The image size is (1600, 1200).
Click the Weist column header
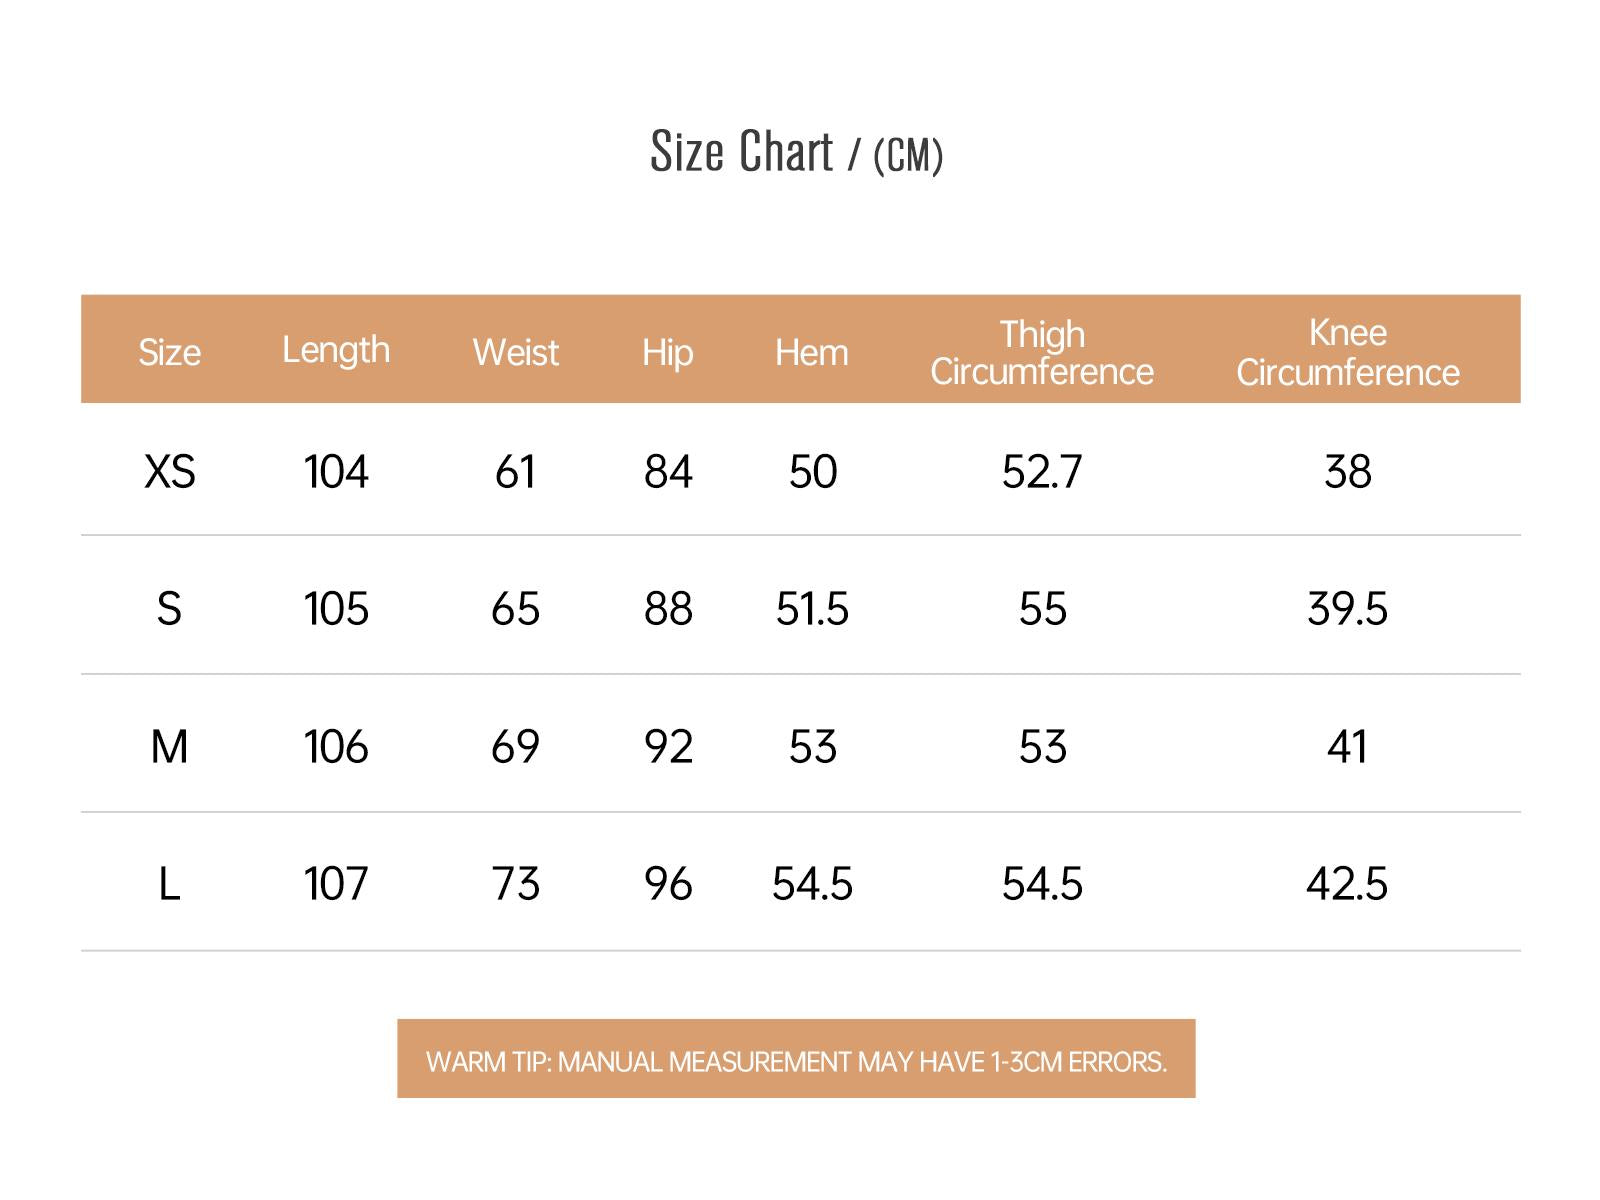pyautogui.click(x=515, y=352)
